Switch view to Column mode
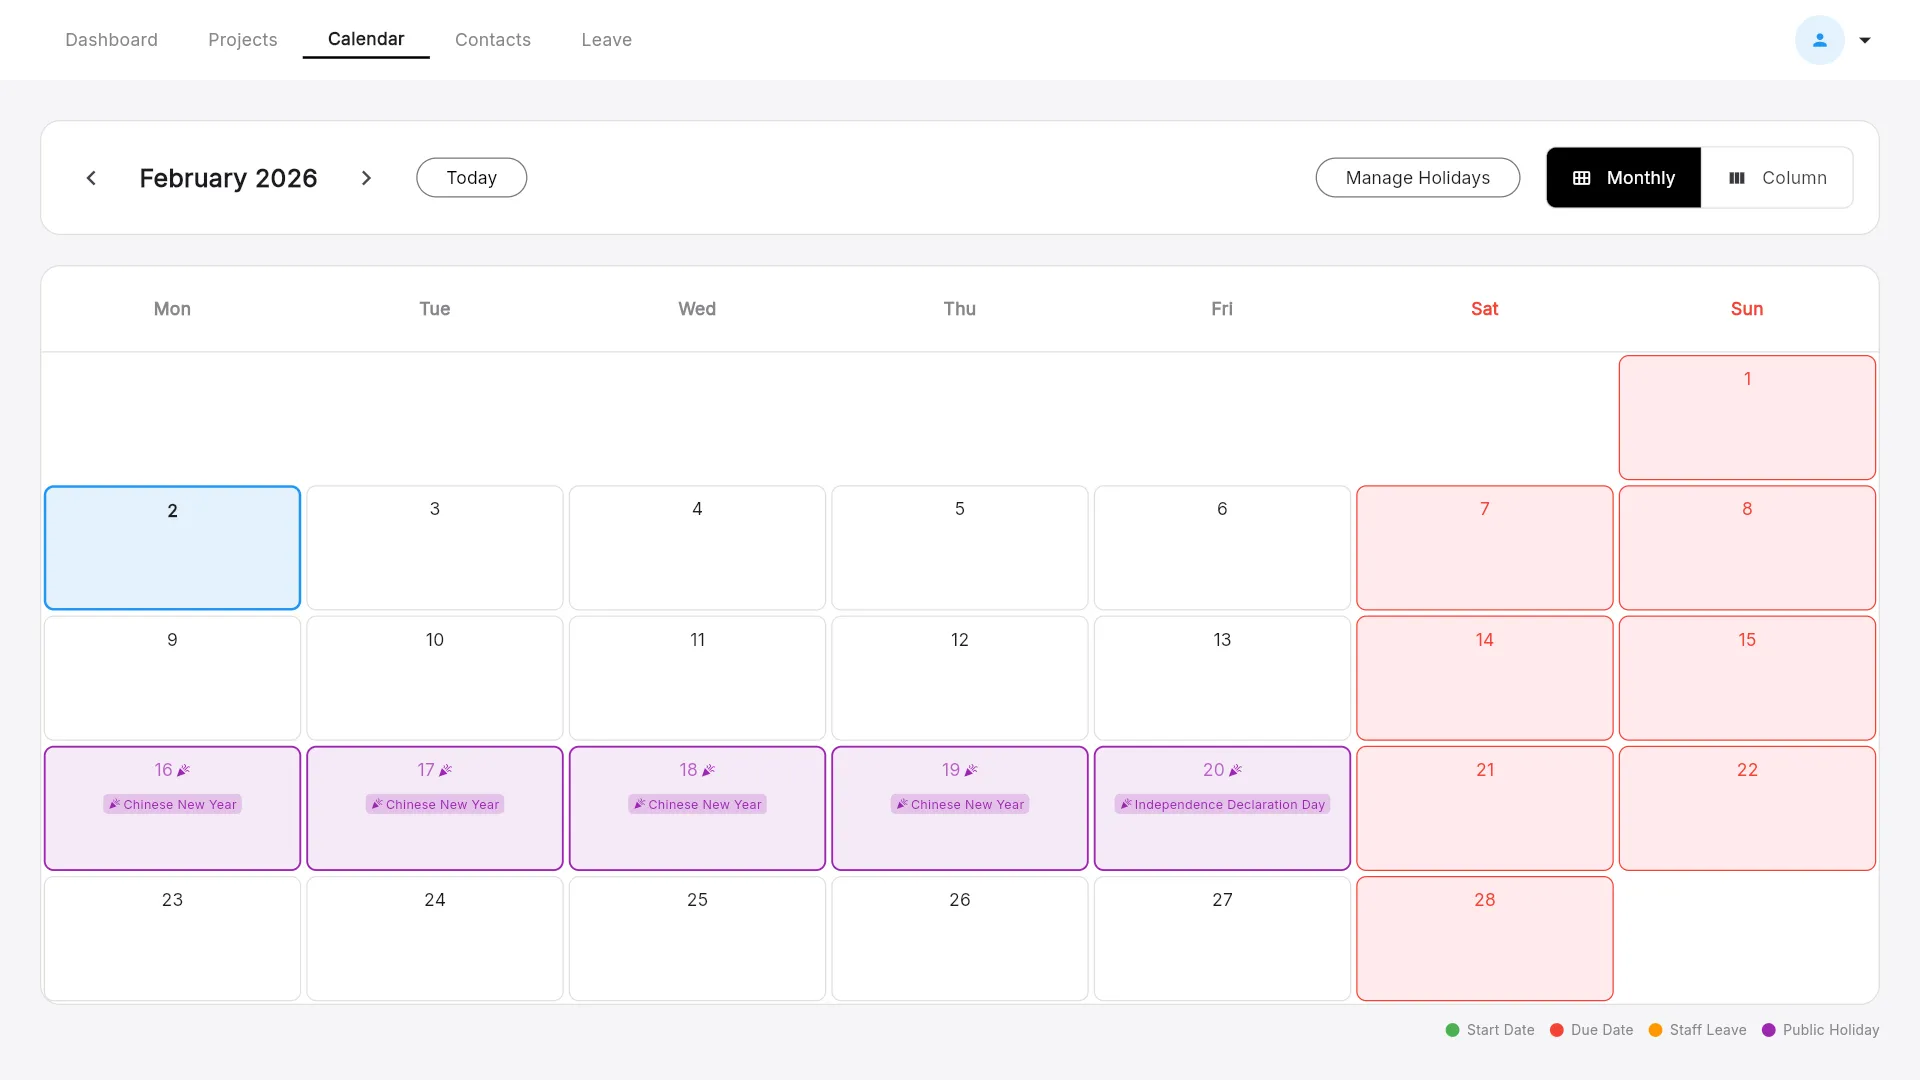 tap(1779, 177)
